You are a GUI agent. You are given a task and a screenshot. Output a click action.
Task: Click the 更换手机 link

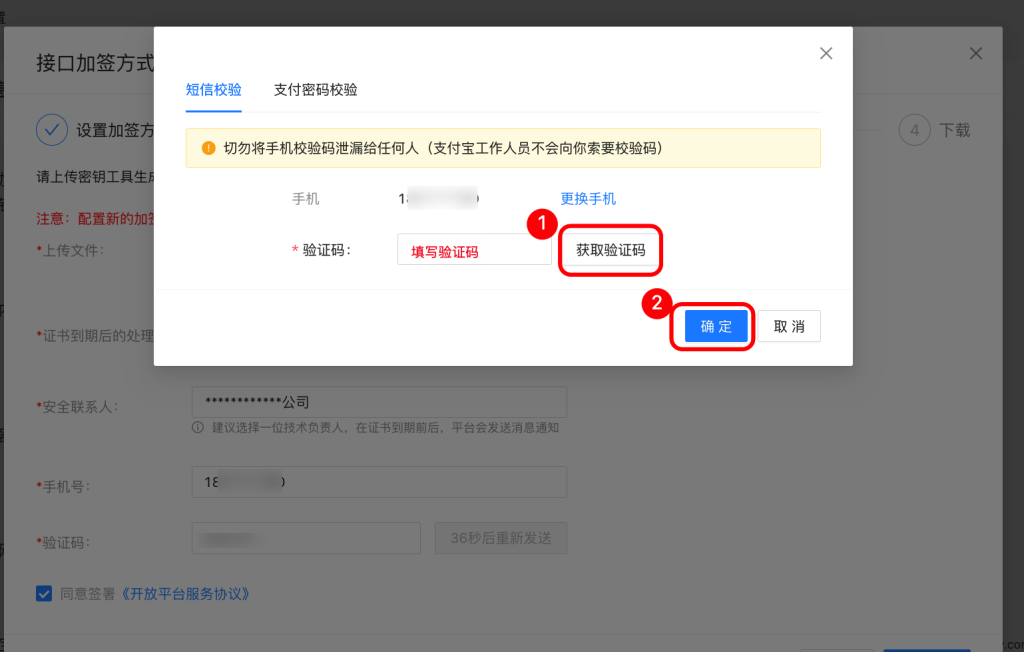click(588, 199)
